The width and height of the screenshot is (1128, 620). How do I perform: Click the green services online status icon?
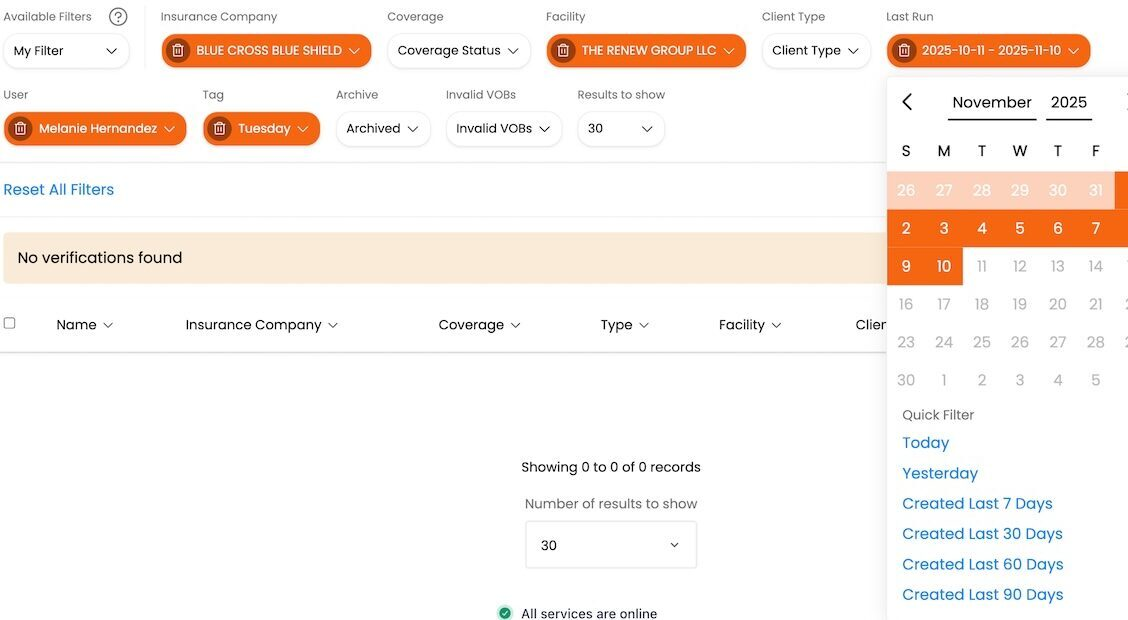click(x=505, y=613)
